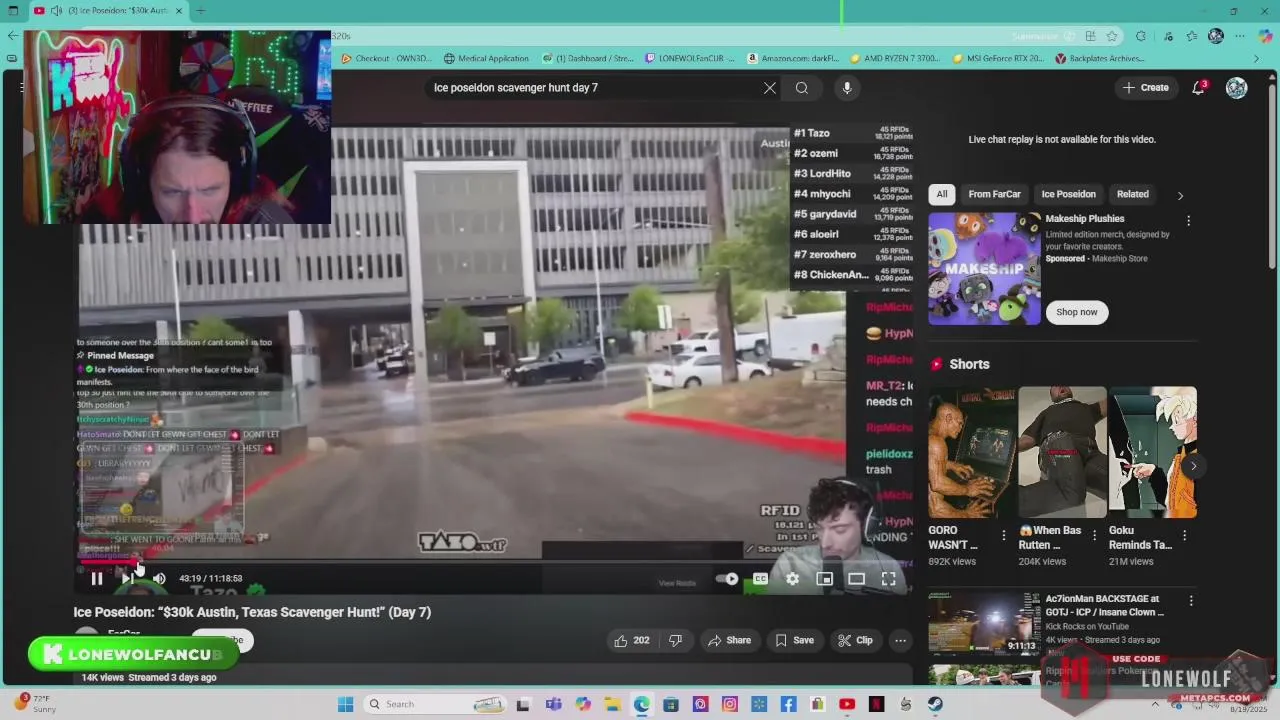This screenshot has width=1280, height=720.
Task: Open options for Ac7ionMan video
Action: pos(1191,601)
